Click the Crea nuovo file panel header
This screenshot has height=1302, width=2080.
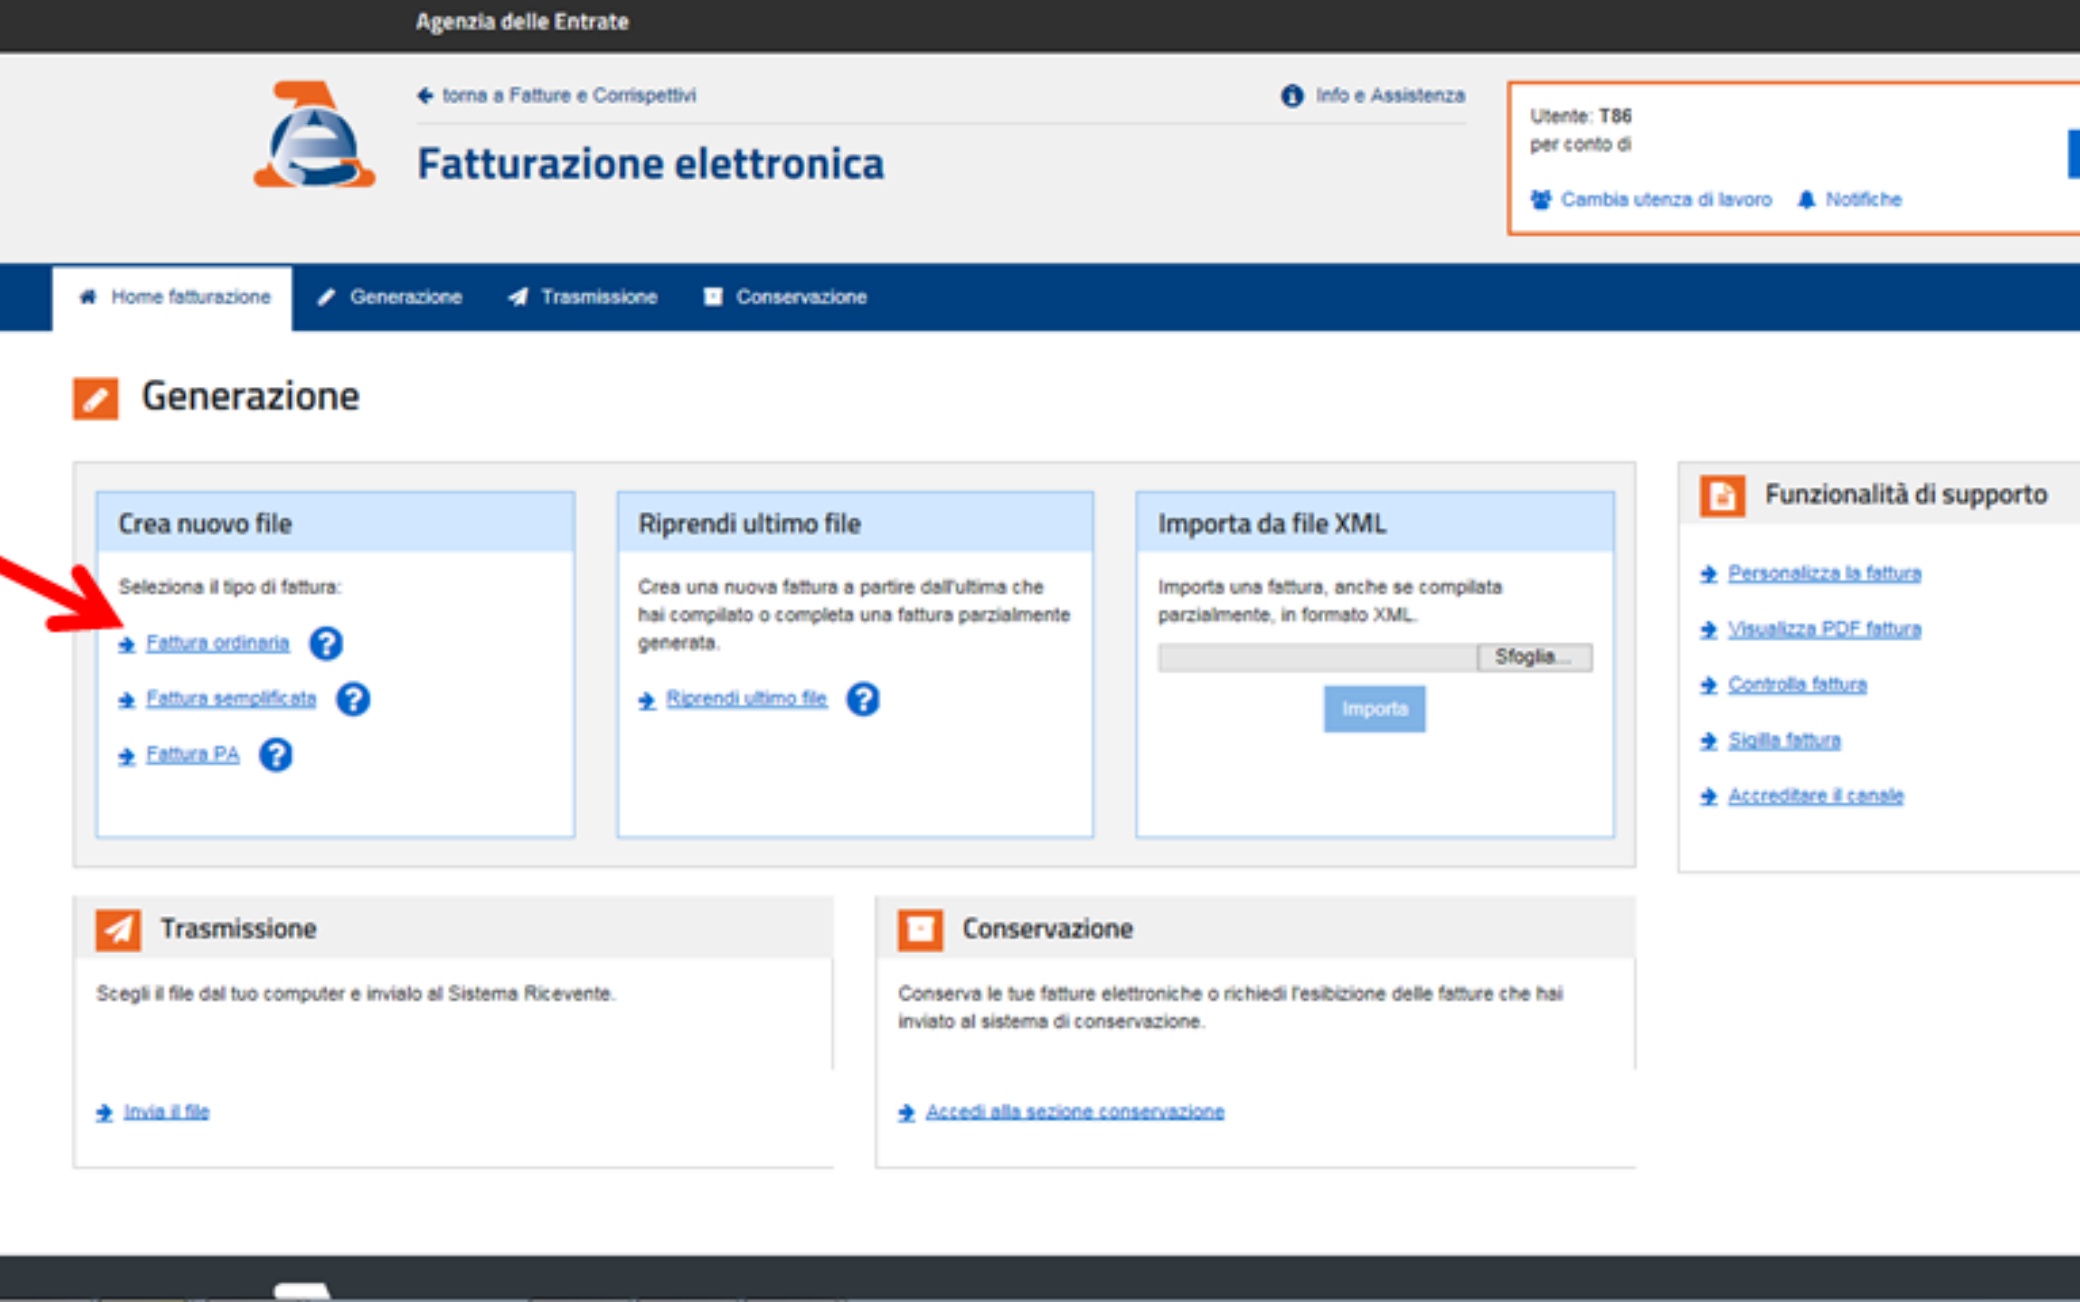pyautogui.click(x=336, y=523)
